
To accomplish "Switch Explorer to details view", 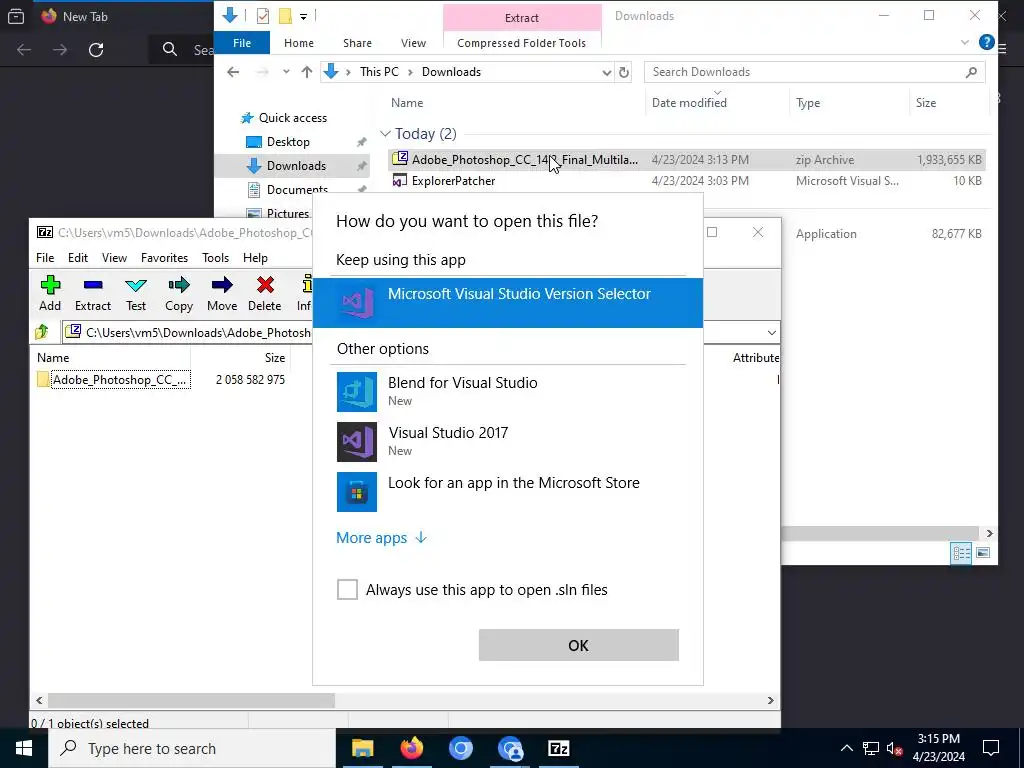I will 961,553.
